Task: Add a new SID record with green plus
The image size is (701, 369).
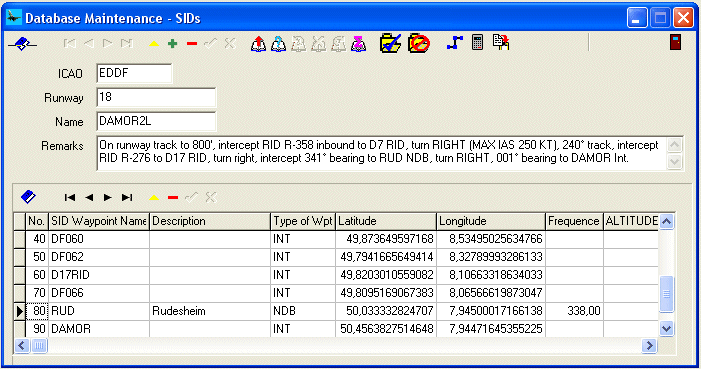Action: click(173, 43)
